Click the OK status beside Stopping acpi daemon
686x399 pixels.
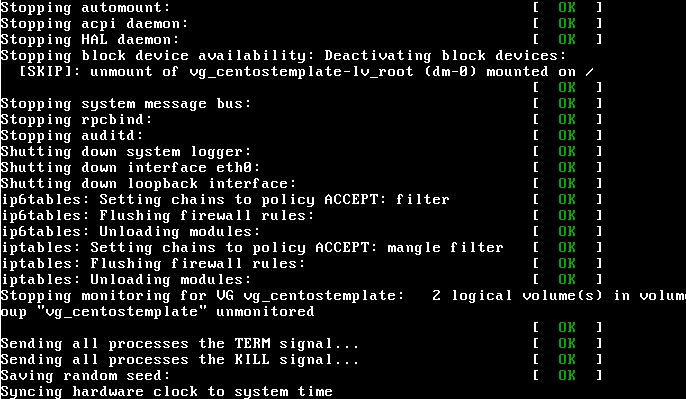pos(567,23)
